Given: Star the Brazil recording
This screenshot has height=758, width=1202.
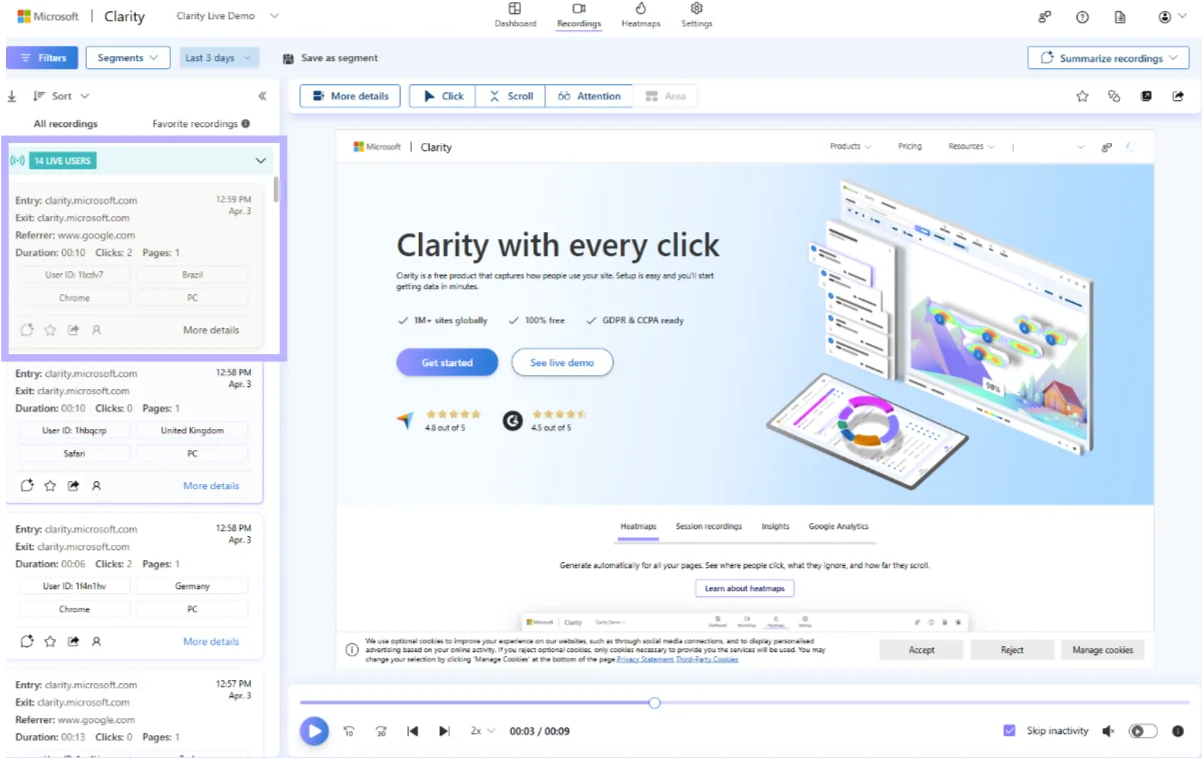Looking at the screenshot, I should pos(50,330).
